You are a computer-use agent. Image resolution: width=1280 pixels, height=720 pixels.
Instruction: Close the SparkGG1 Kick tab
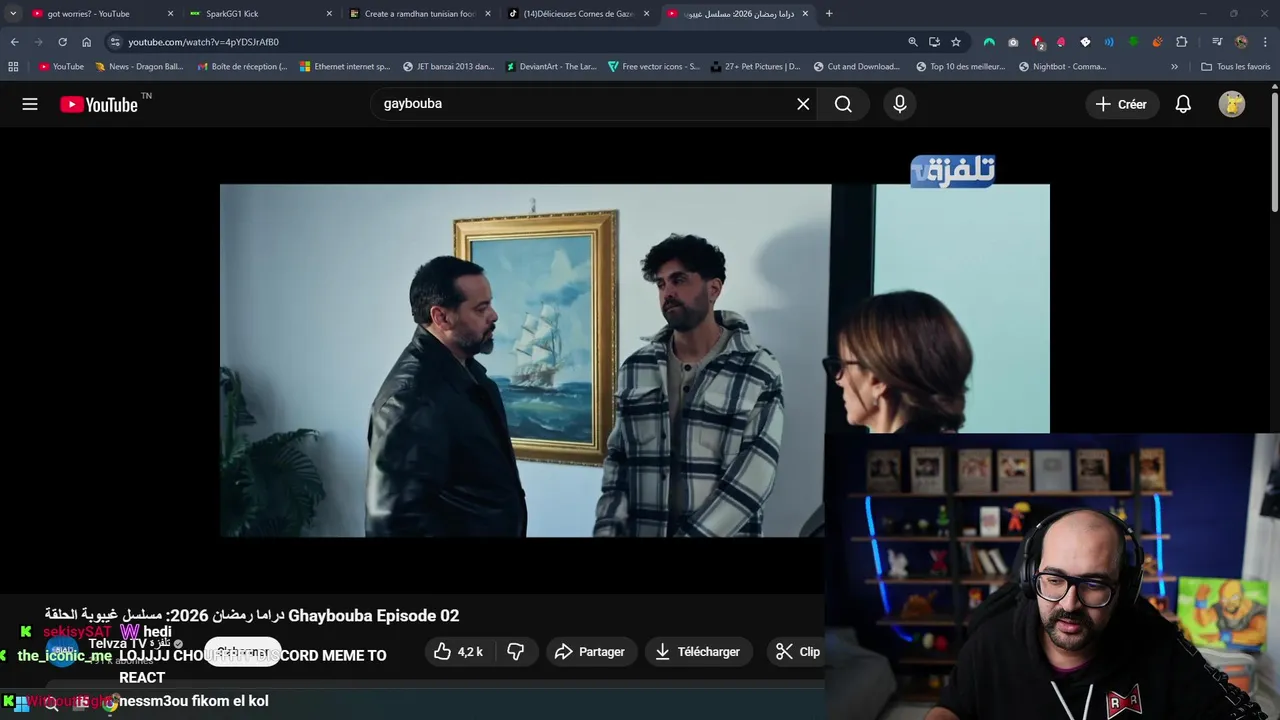coord(329,14)
